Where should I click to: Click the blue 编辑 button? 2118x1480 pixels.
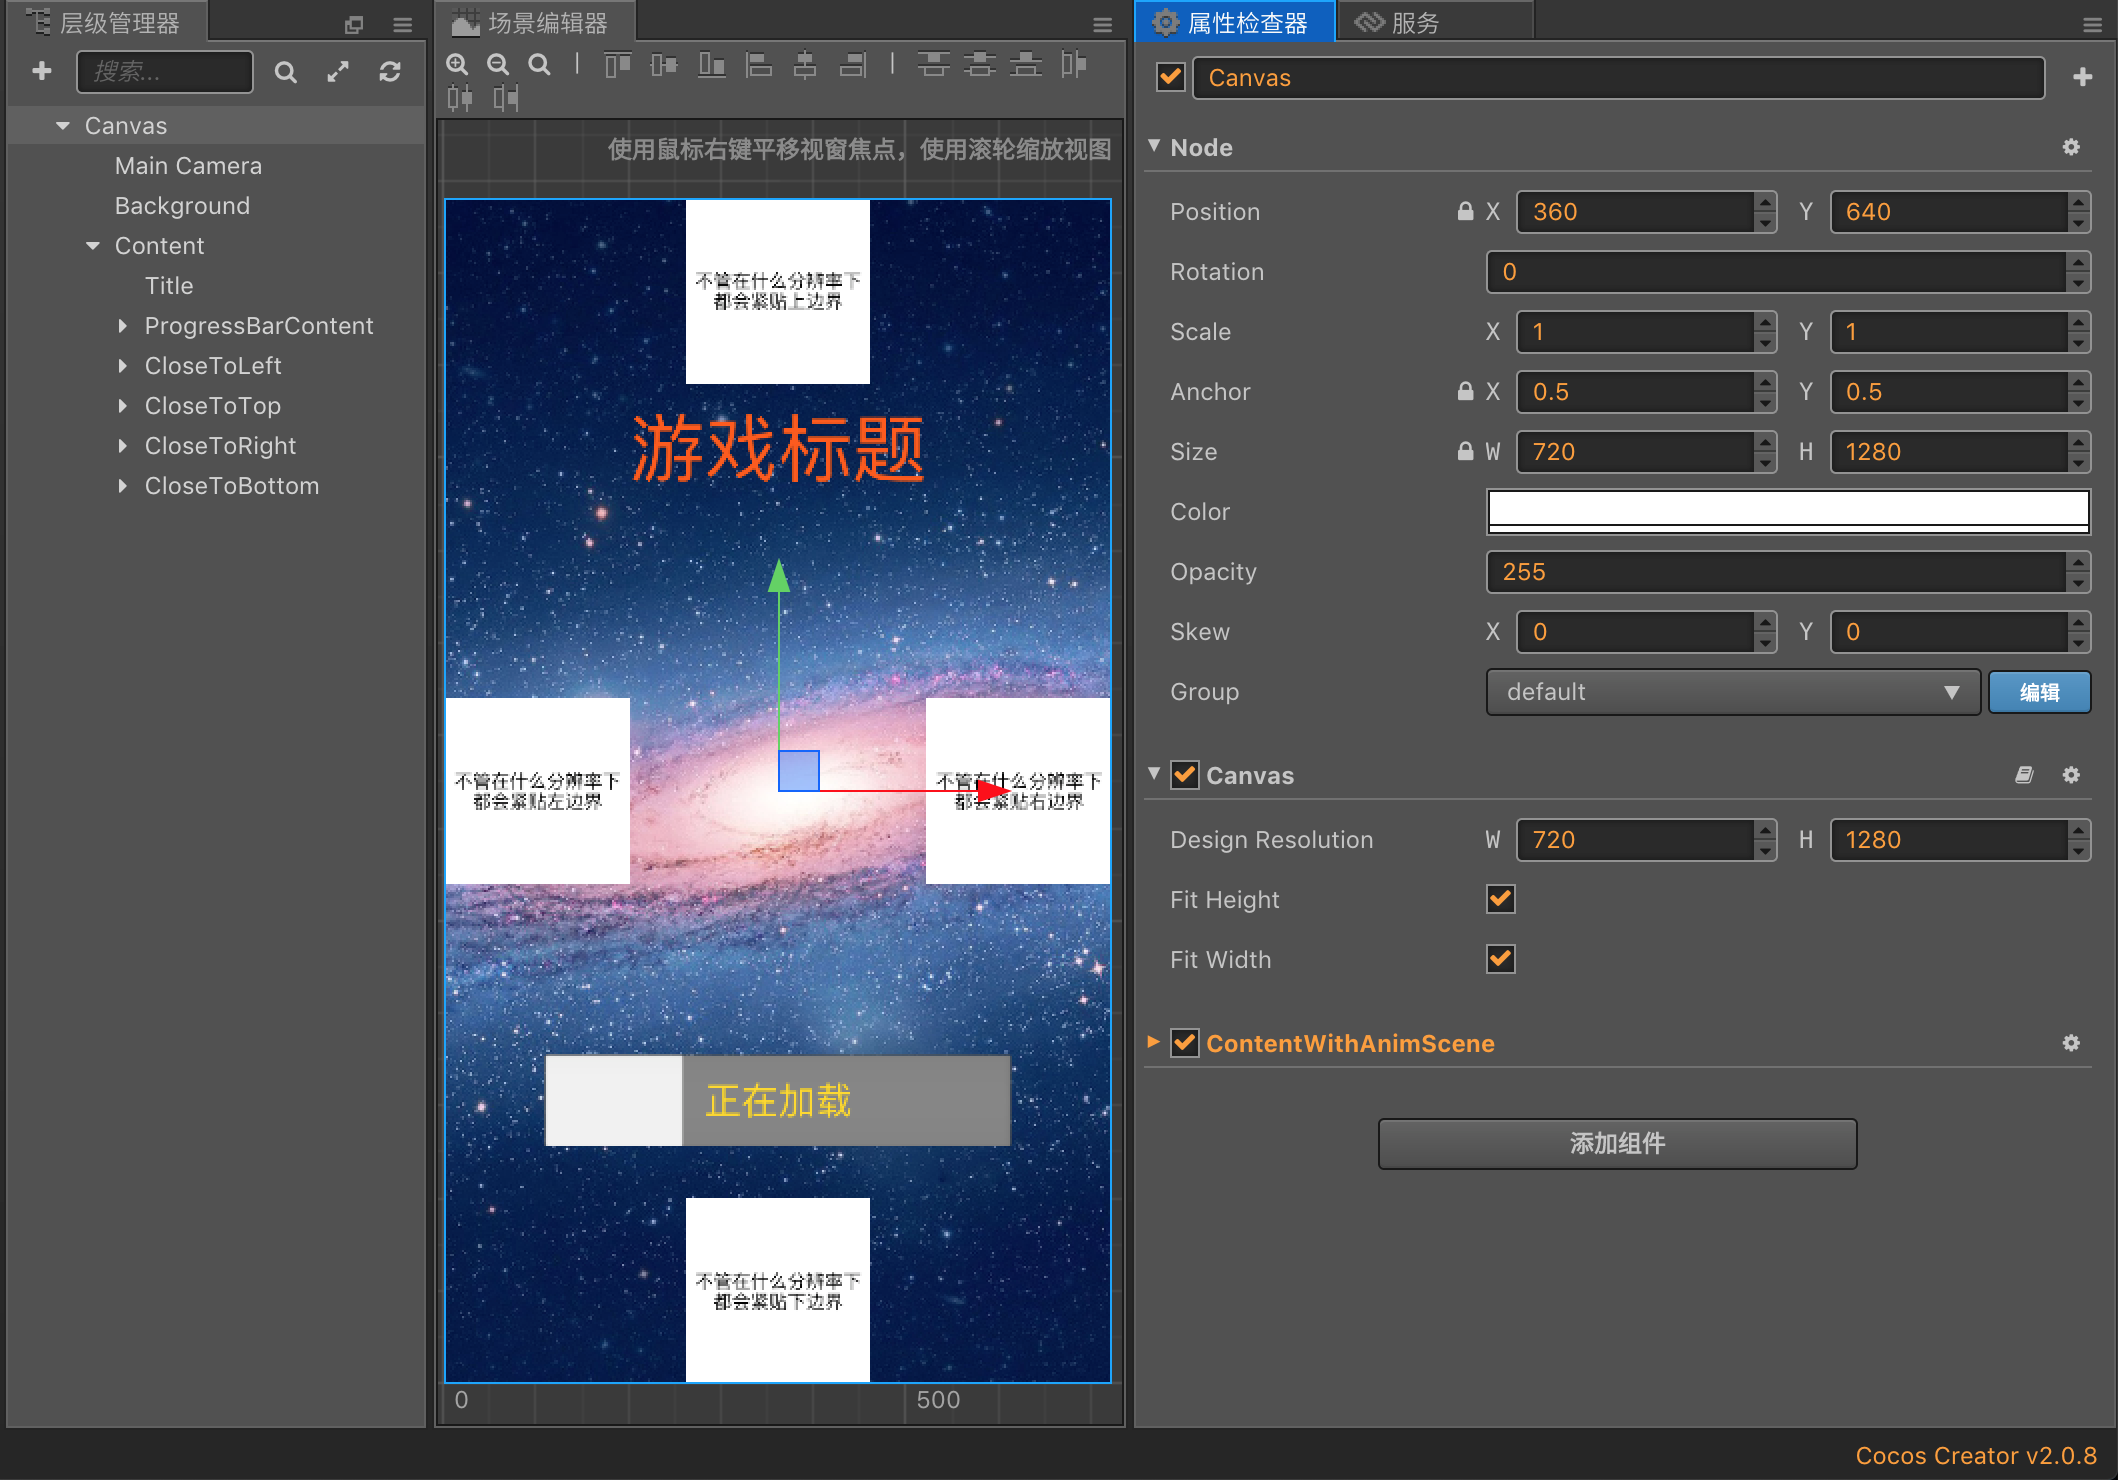(x=2039, y=692)
